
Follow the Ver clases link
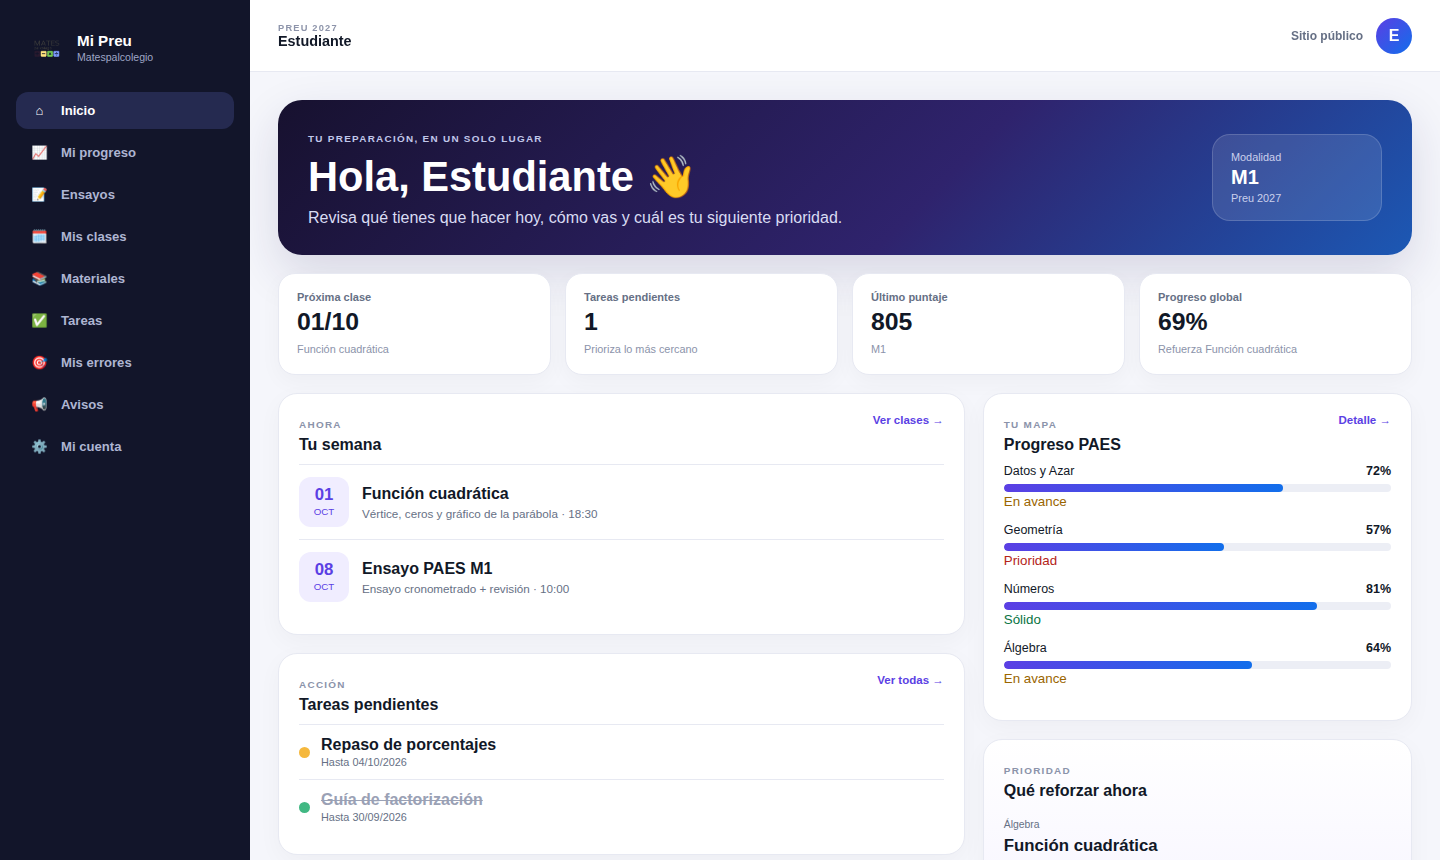coord(908,420)
